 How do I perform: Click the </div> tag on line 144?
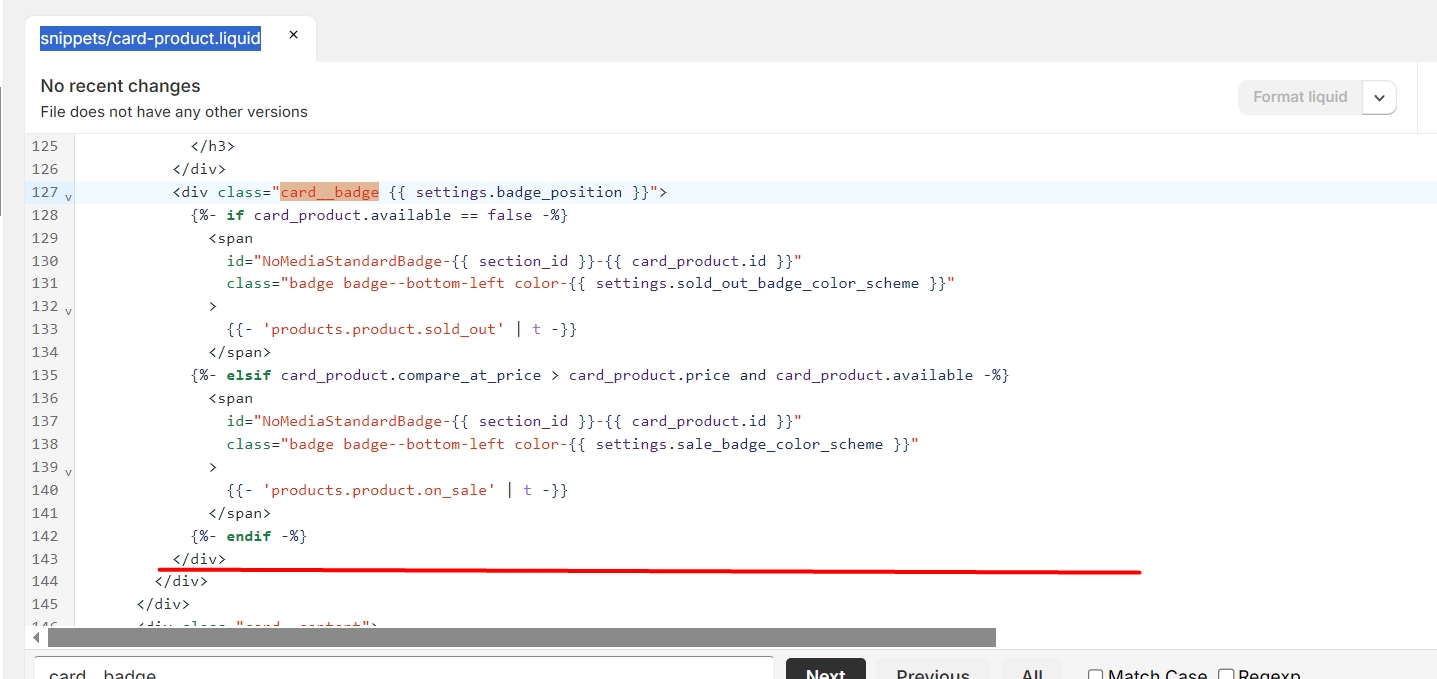pyautogui.click(x=181, y=581)
